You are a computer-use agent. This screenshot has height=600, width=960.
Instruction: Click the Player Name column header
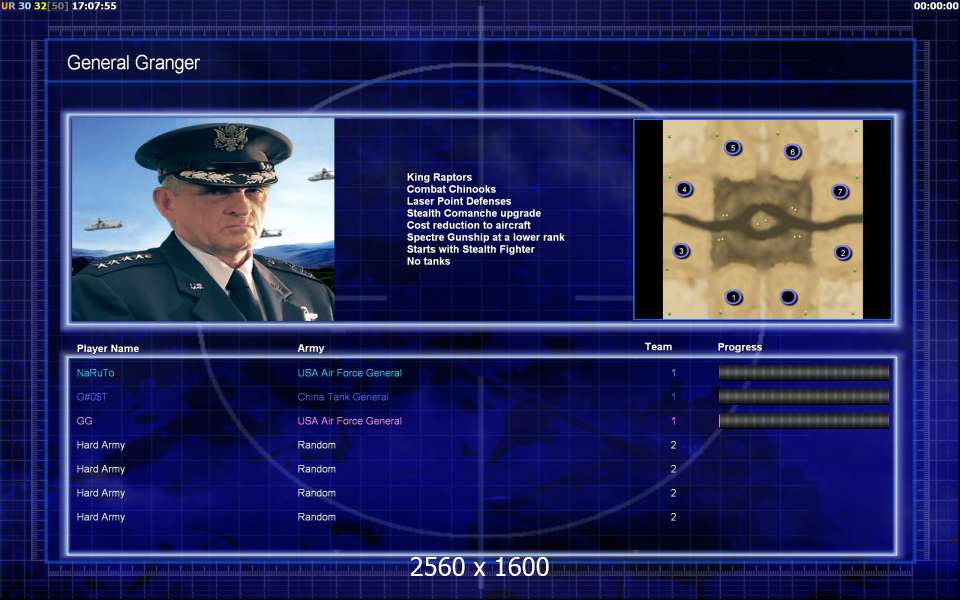click(x=108, y=348)
